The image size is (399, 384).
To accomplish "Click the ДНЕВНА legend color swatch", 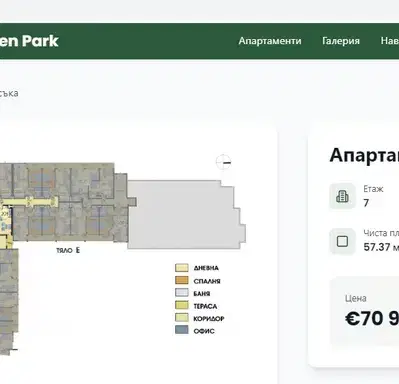I will [182, 268].
